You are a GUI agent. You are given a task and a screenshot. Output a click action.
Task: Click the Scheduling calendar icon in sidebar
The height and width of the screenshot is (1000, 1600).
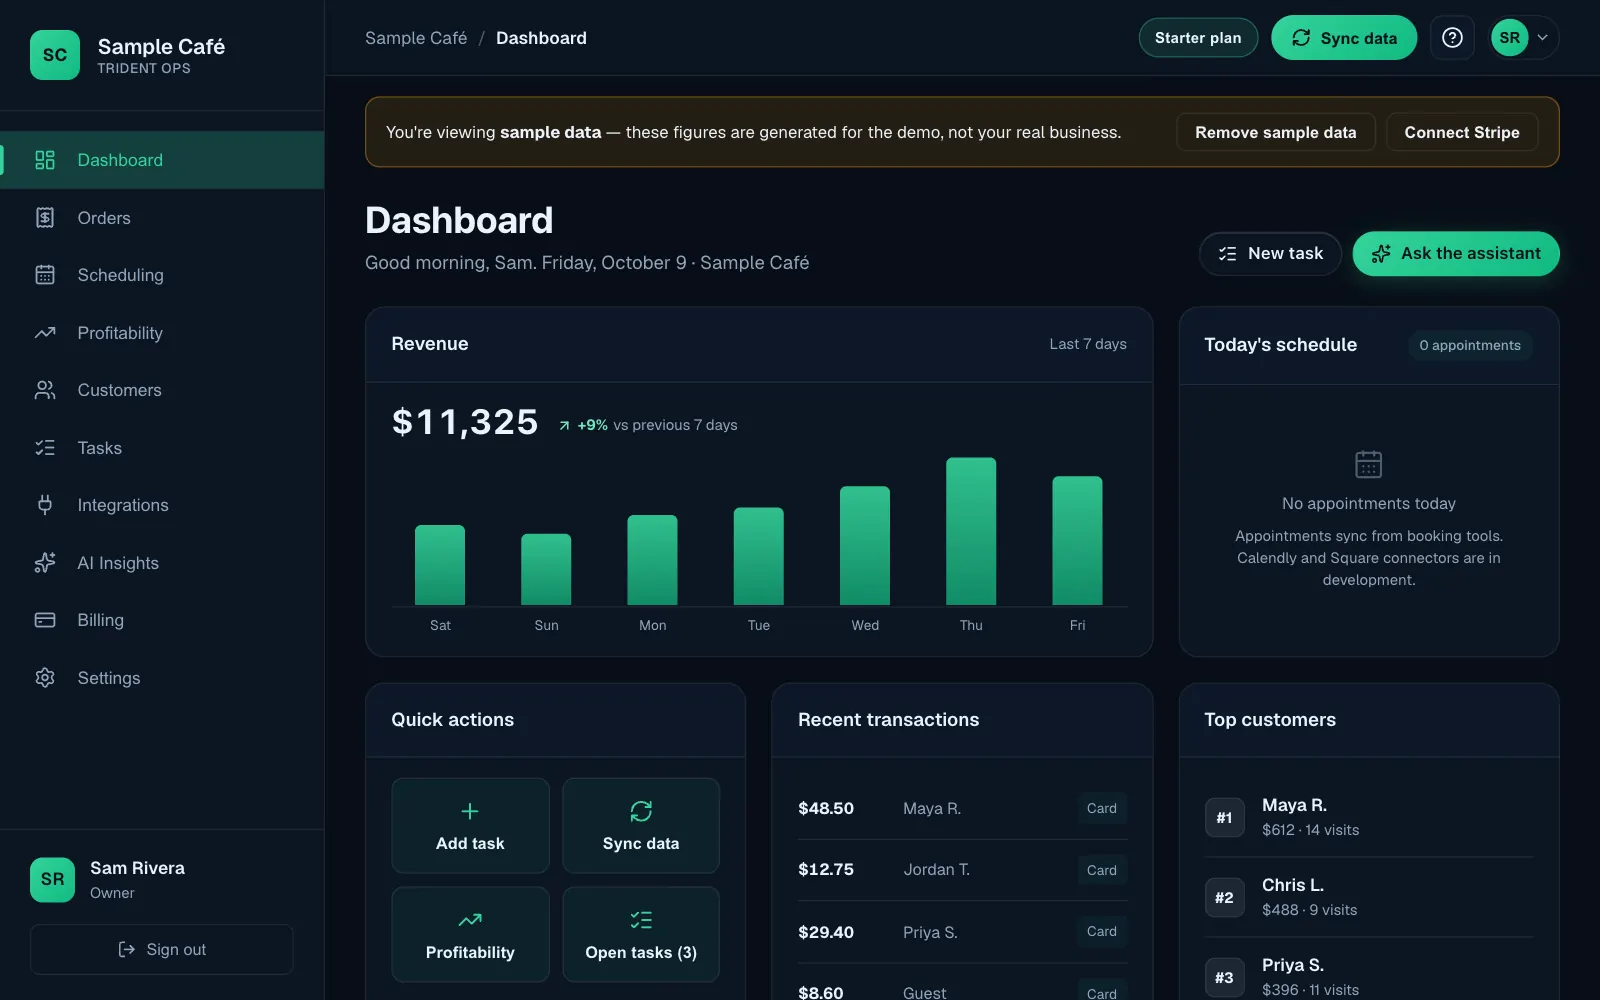(45, 275)
